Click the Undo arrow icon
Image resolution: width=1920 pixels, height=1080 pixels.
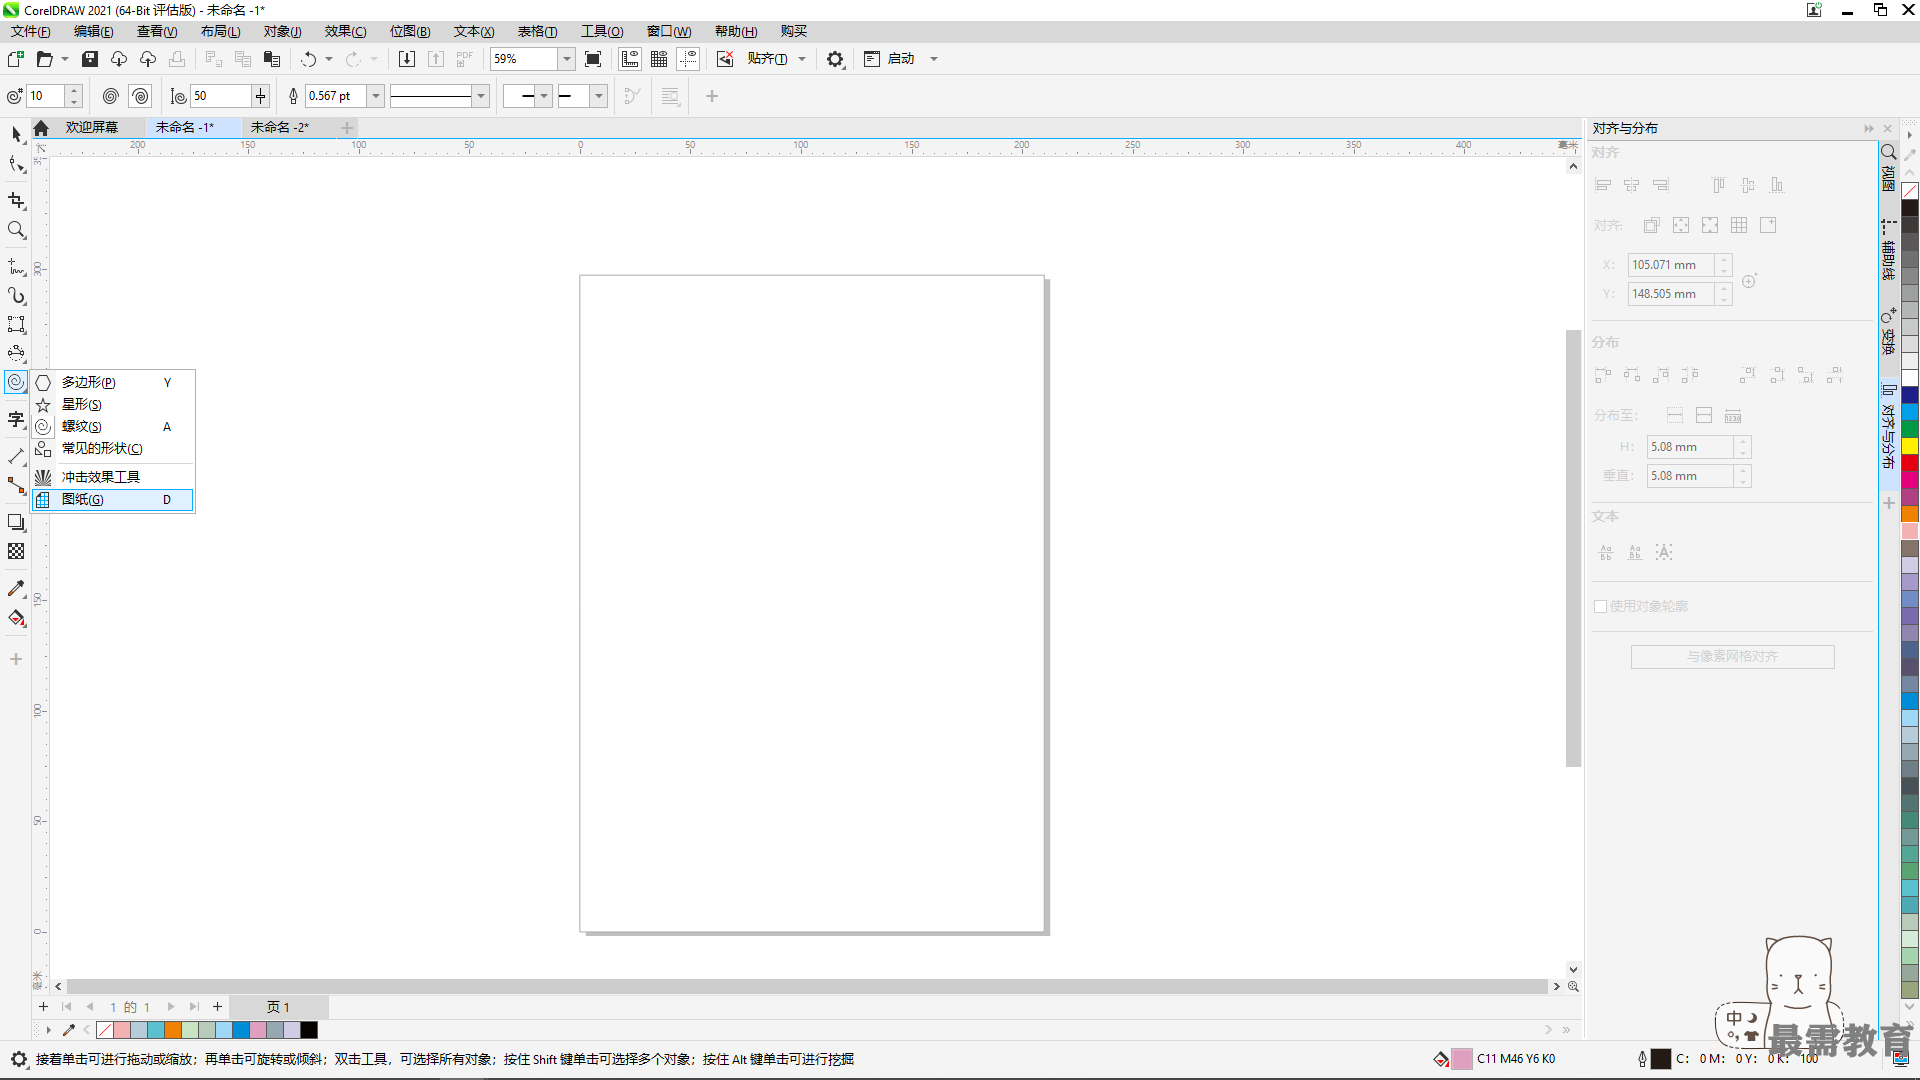309,59
